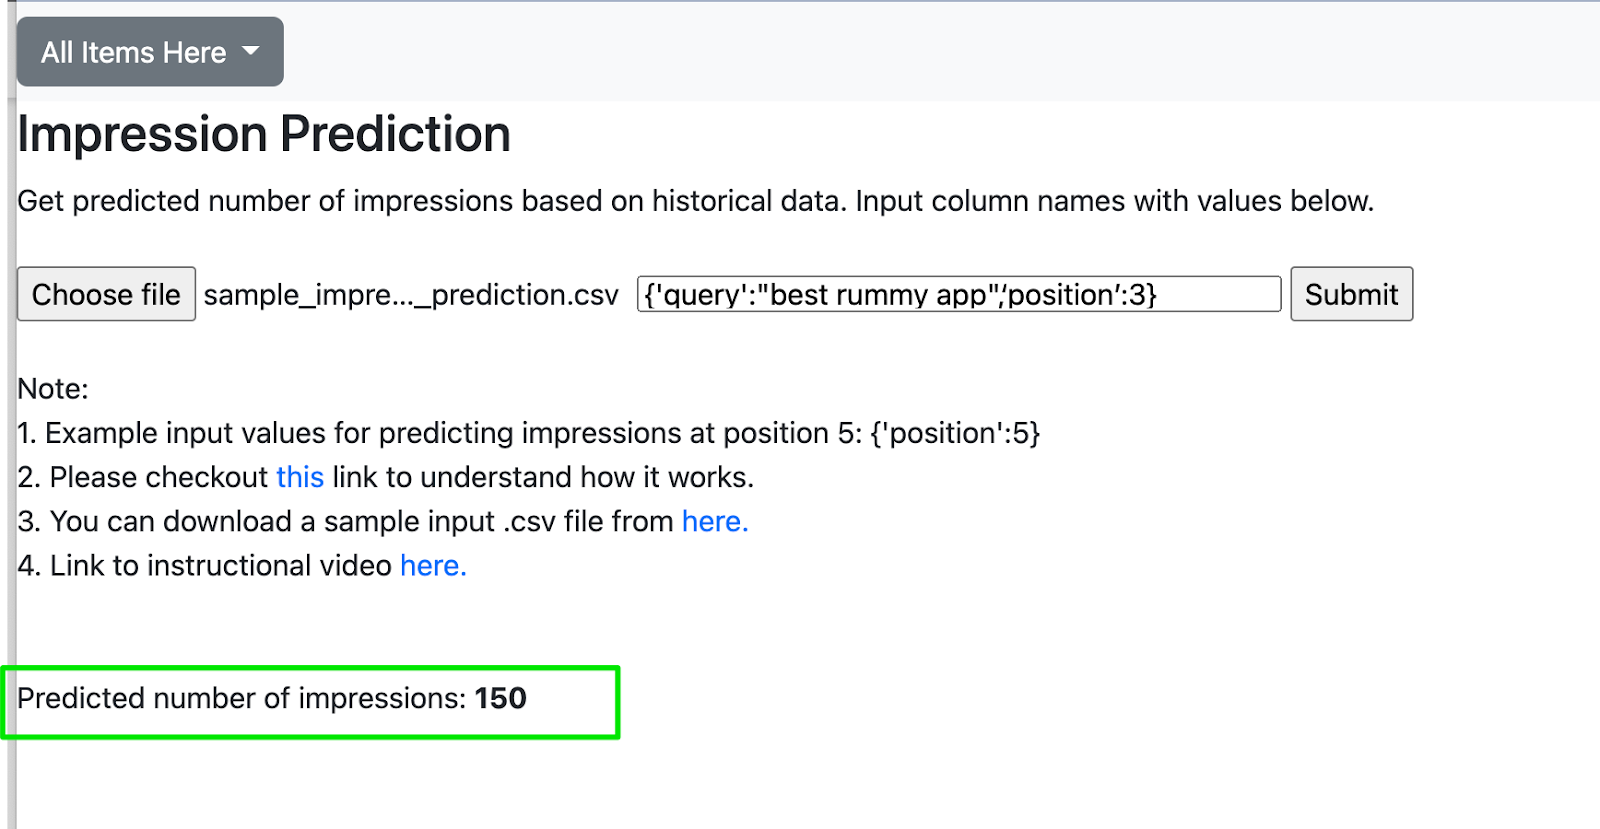Image resolution: width=1600 pixels, height=829 pixels.
Task: Download sample input .csv via here link
Action: (715, 521)
